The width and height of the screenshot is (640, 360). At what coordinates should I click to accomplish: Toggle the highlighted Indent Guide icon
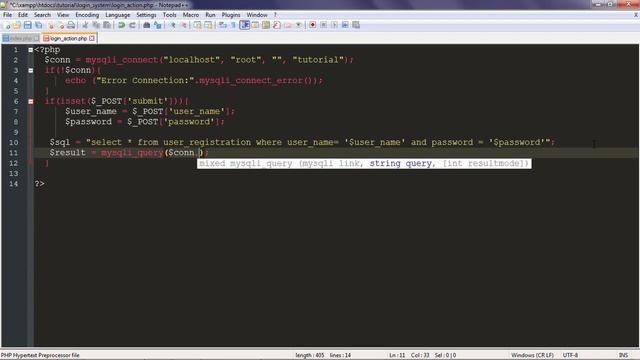coord(244,25)
